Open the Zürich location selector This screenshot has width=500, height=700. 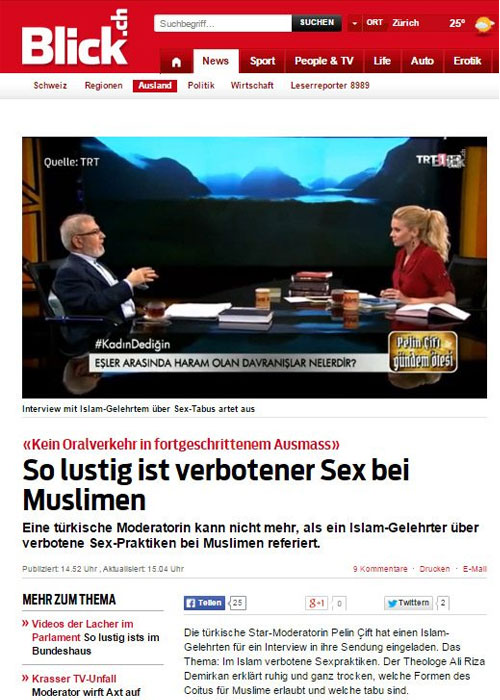pyautogui.click(x=405, y=23)
